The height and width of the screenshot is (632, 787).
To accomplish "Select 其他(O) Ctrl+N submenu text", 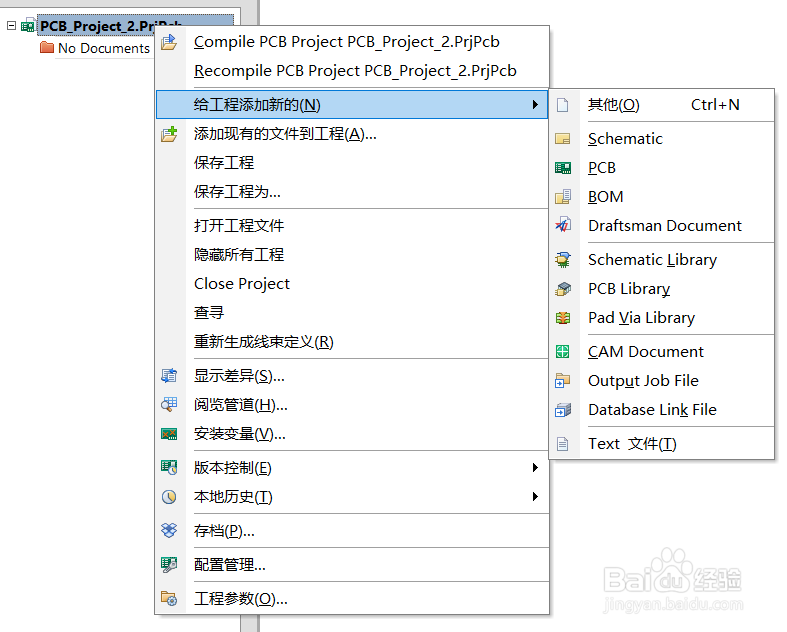I will tap(662, 105).
